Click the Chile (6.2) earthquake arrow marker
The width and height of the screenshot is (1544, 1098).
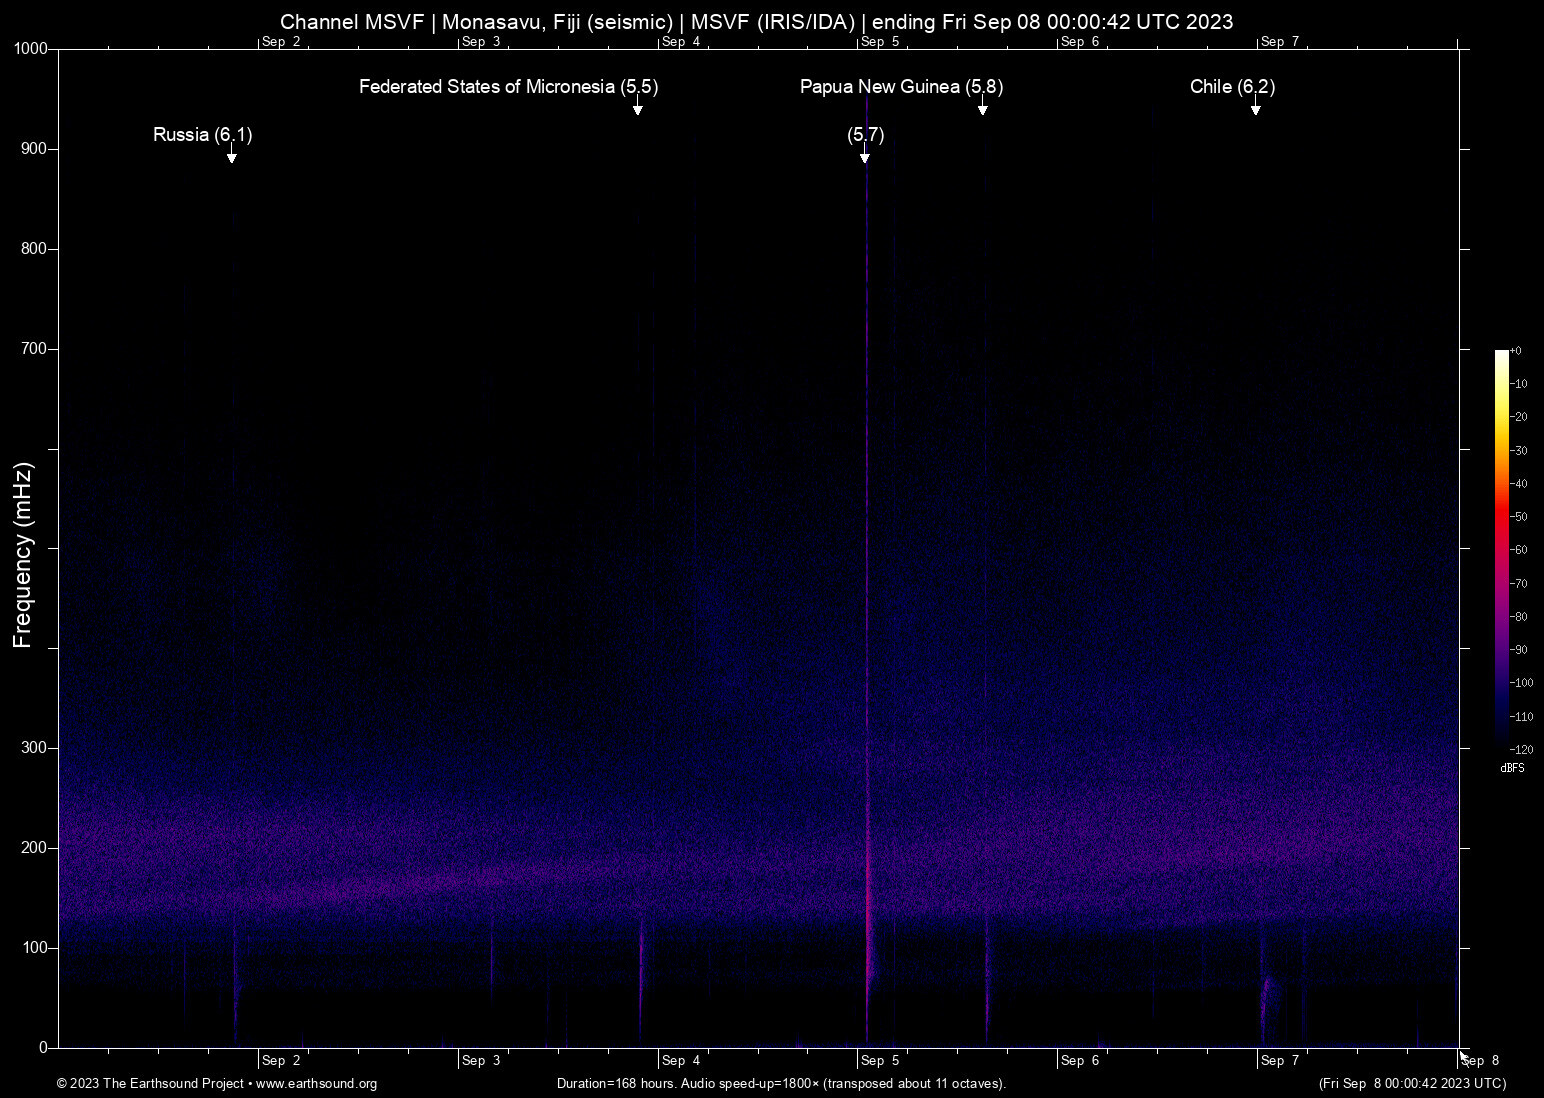pos(1256,108)
